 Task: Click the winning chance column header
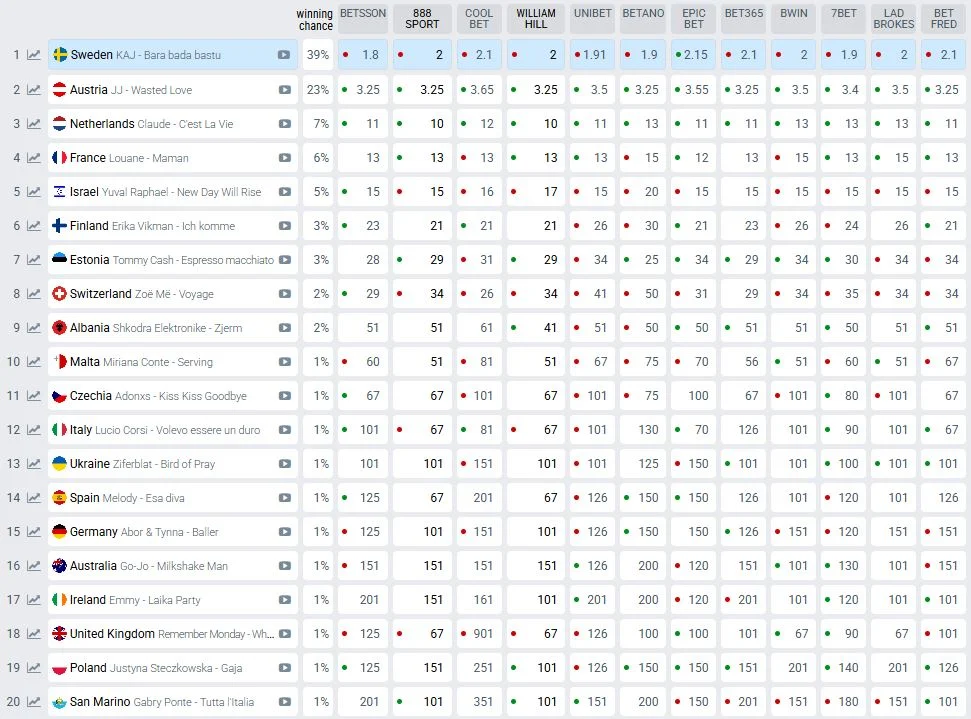click(315, 20)
